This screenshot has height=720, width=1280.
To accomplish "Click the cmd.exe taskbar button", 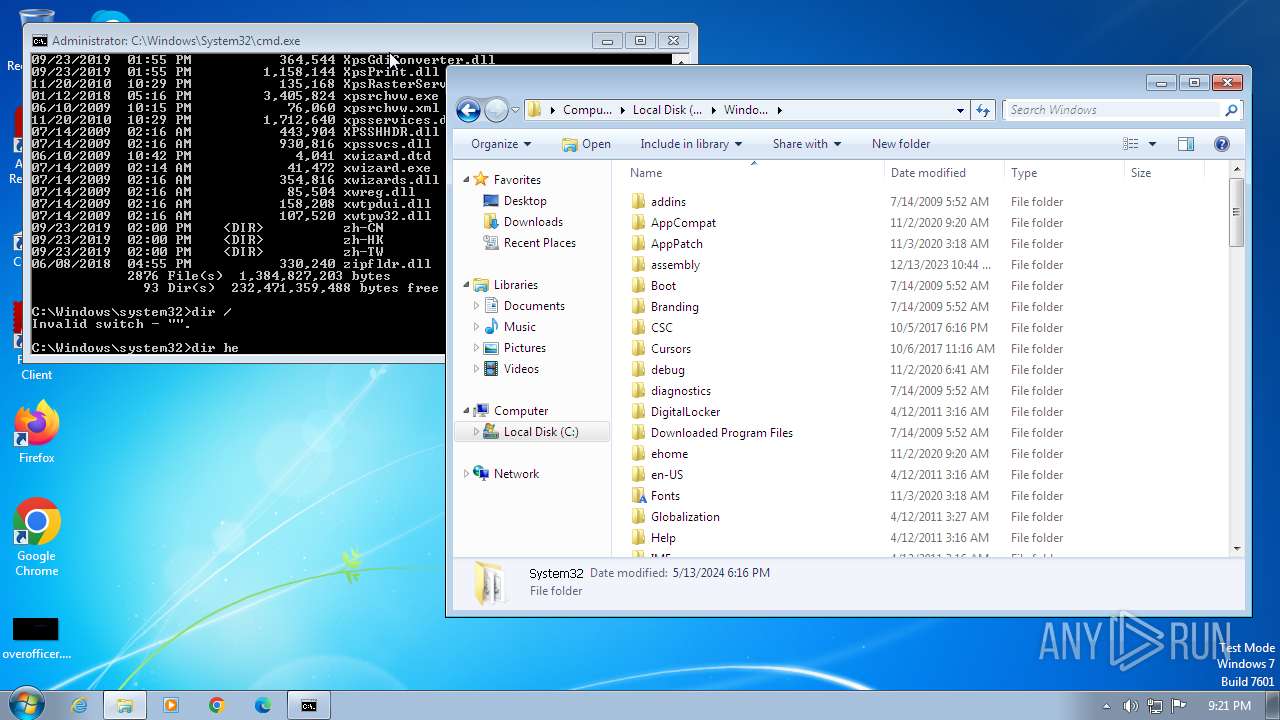I will point(309,705).
